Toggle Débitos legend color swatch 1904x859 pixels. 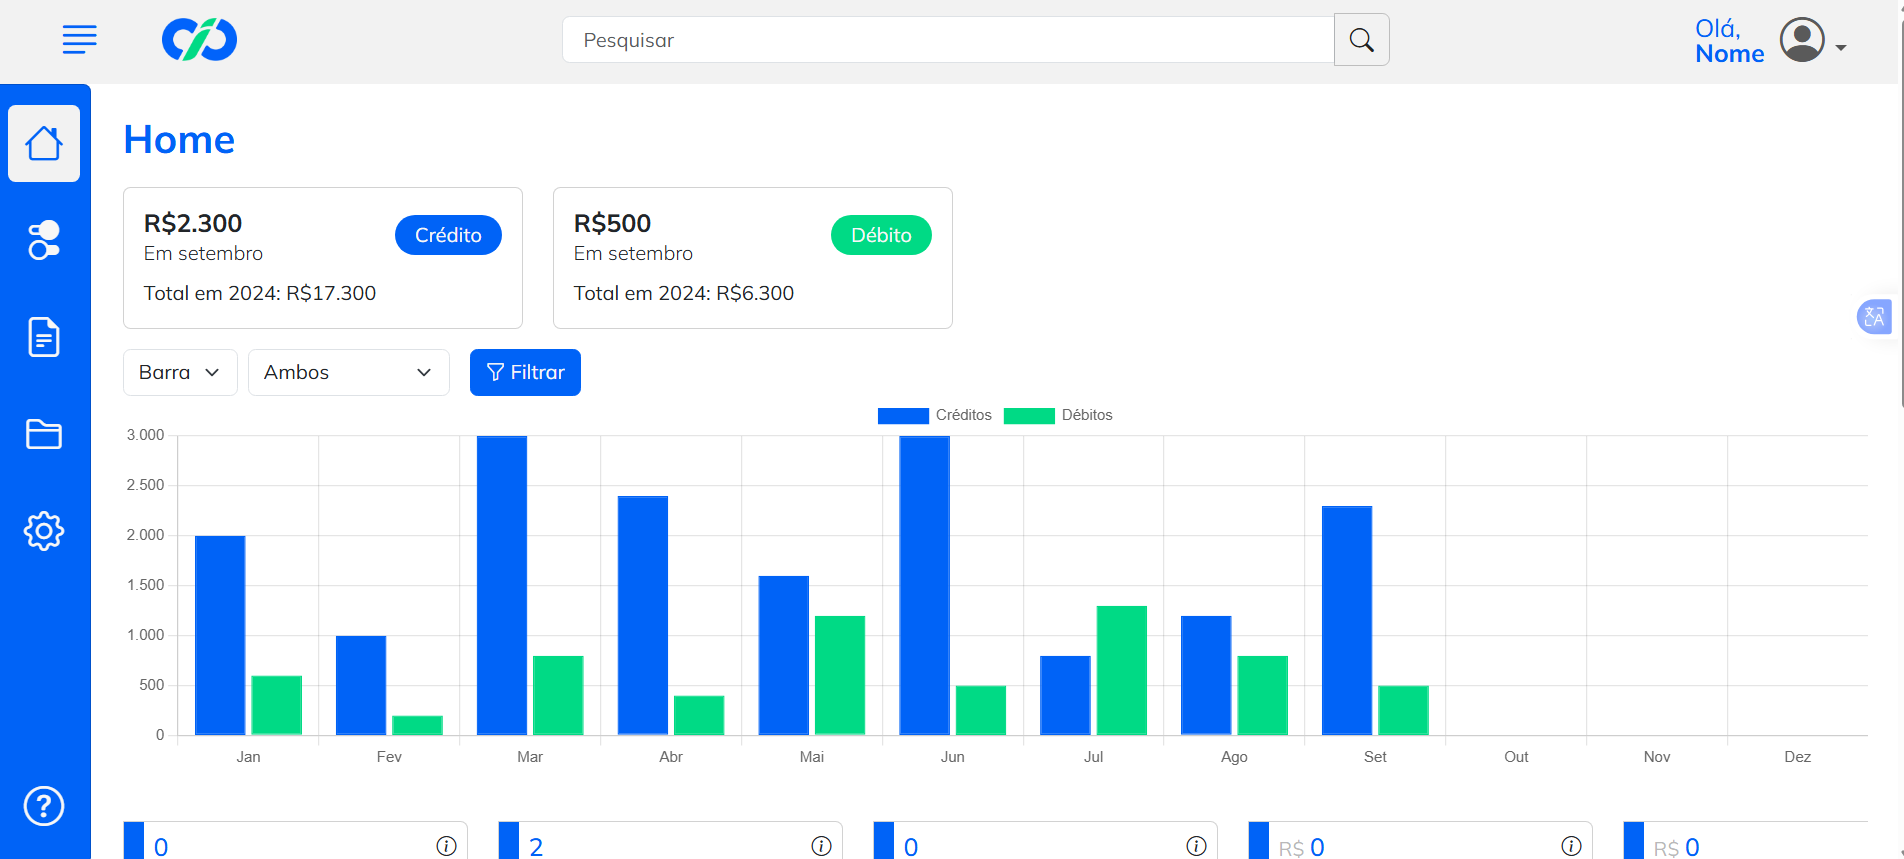[1029, 416]
